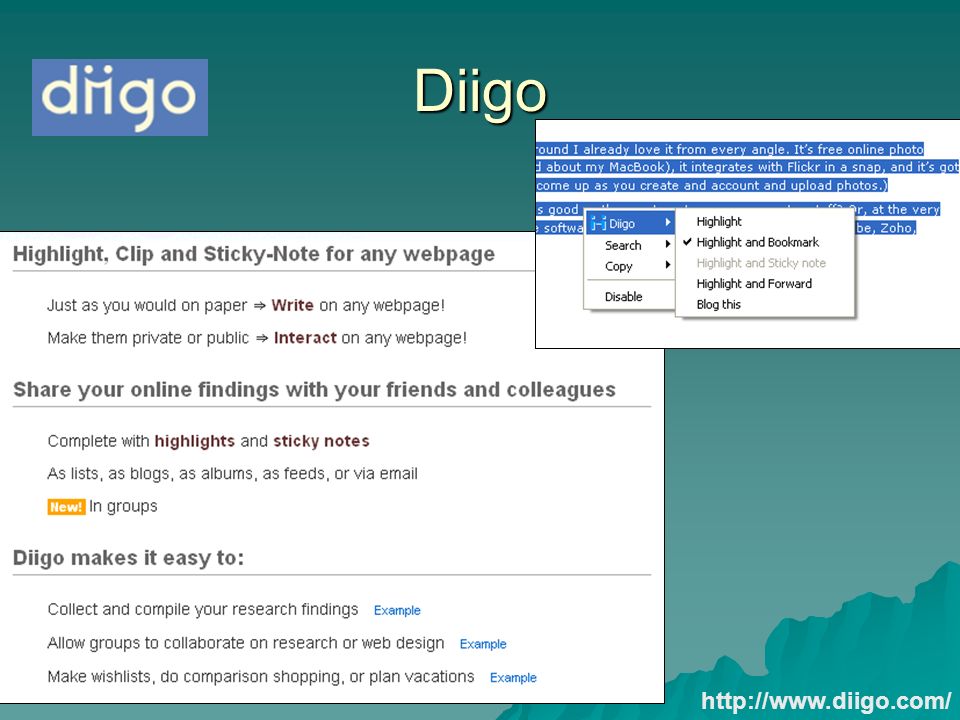Viewport: 960px width, 720px height.
Task: Click the orange New! badge
Action: [66, 507]
